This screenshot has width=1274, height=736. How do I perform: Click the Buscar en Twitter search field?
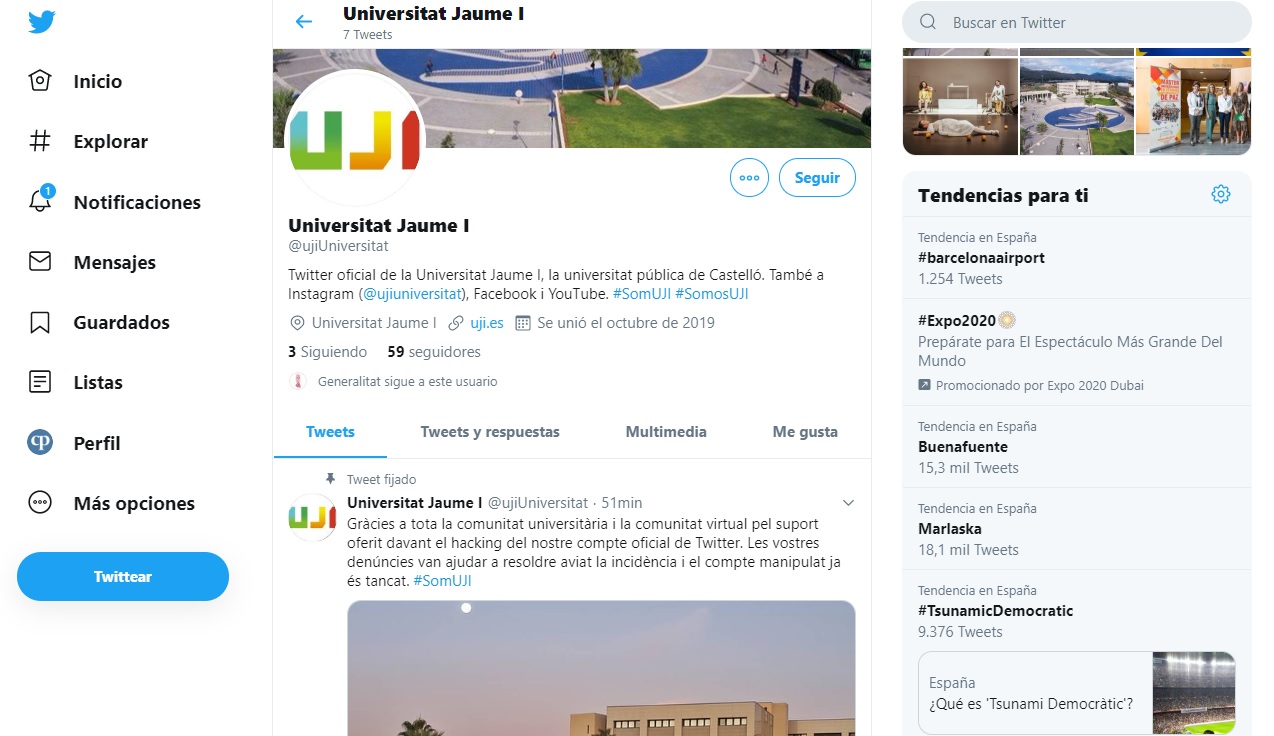pyautogui.click(x=1077, y=22)
